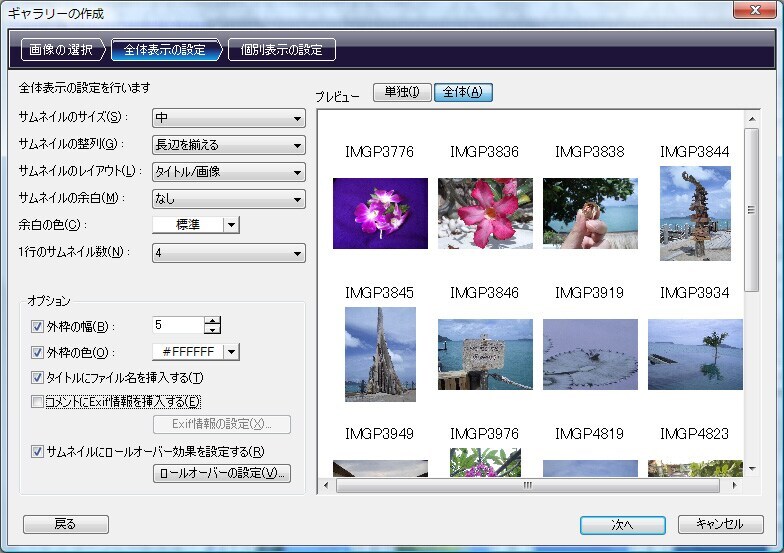Select the IMGP3836 pink flower thumbnail
784x553 pixels.
pyautogui.click(x=486, y=213)
